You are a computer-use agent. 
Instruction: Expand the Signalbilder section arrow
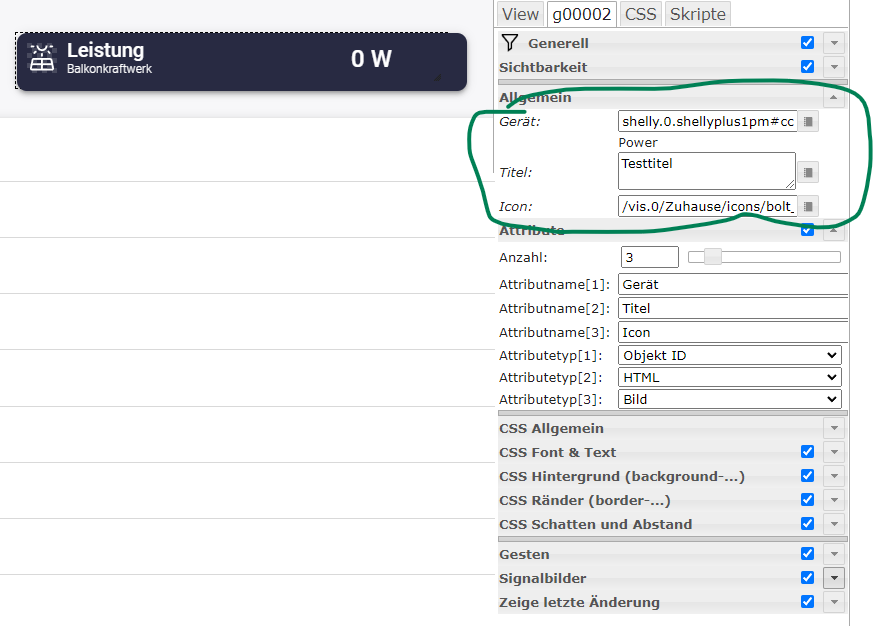(834, 578)
